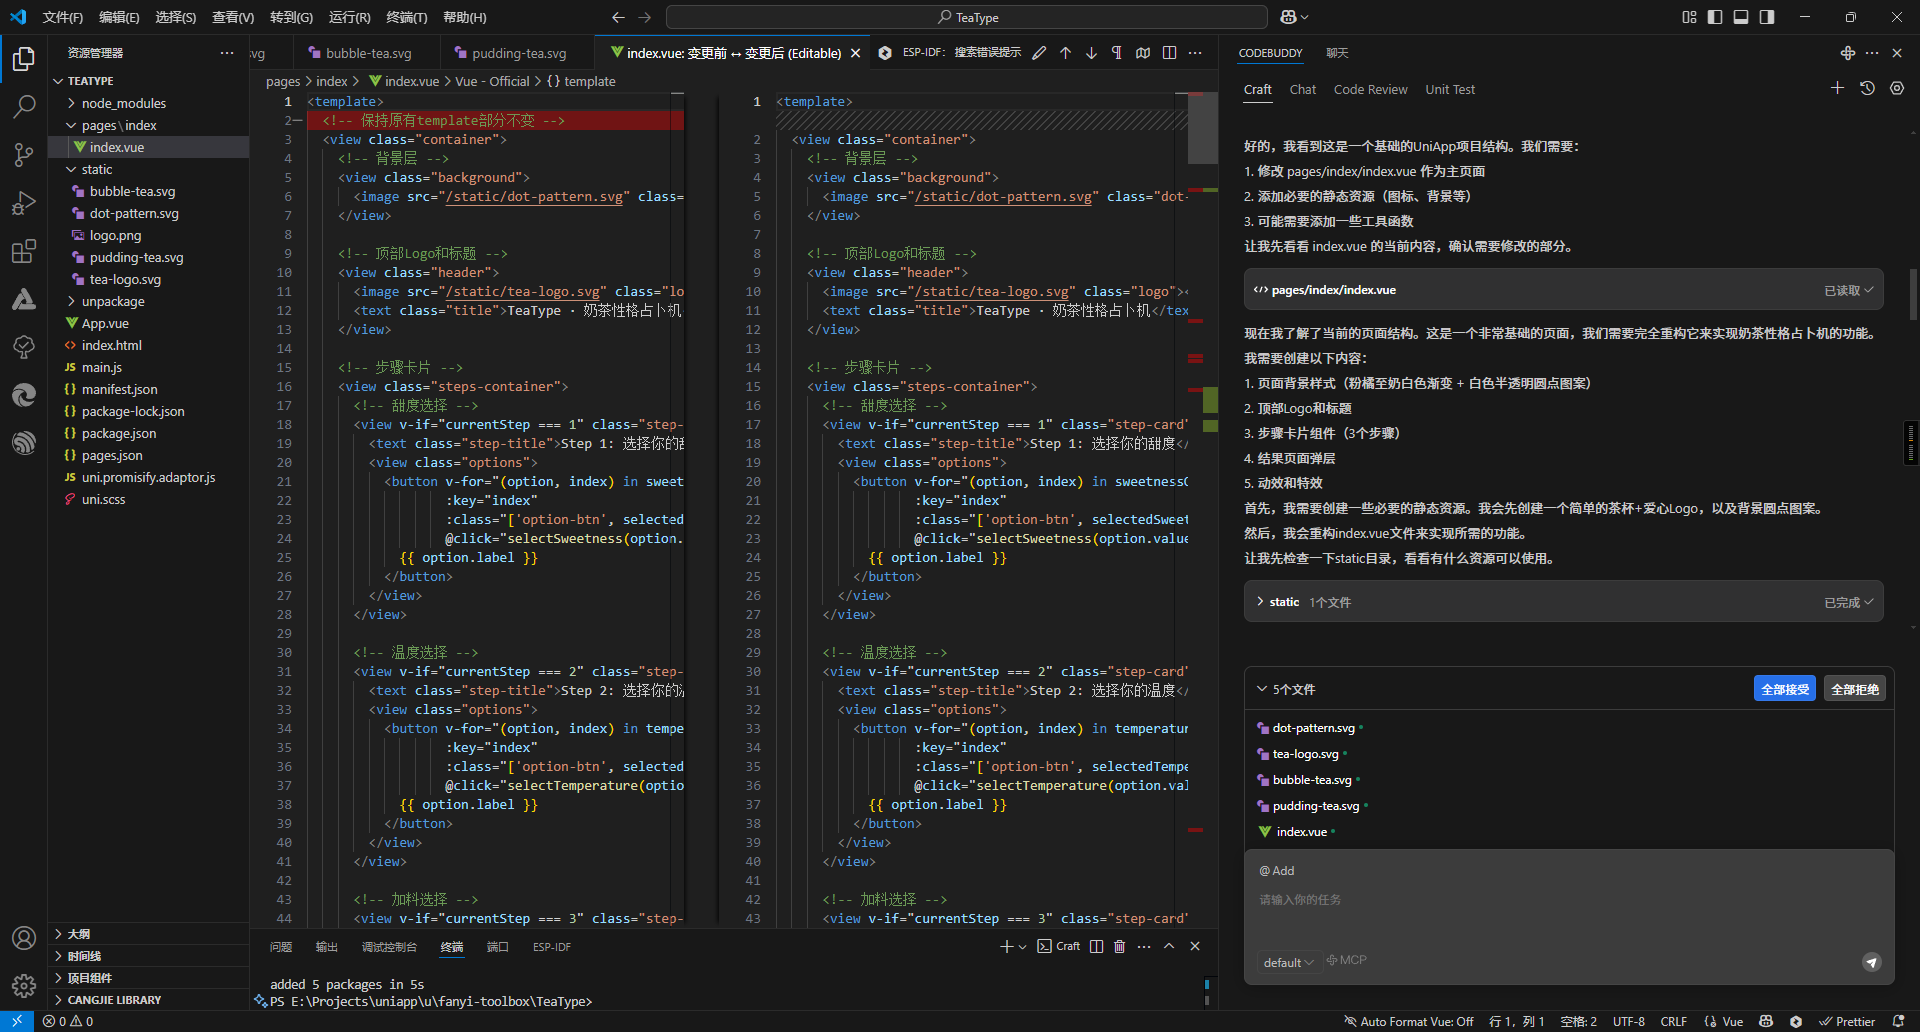Open the 终端(T) menu
The width and height of the screenshot is (1920, 1032).
click(x=406, y=17)
